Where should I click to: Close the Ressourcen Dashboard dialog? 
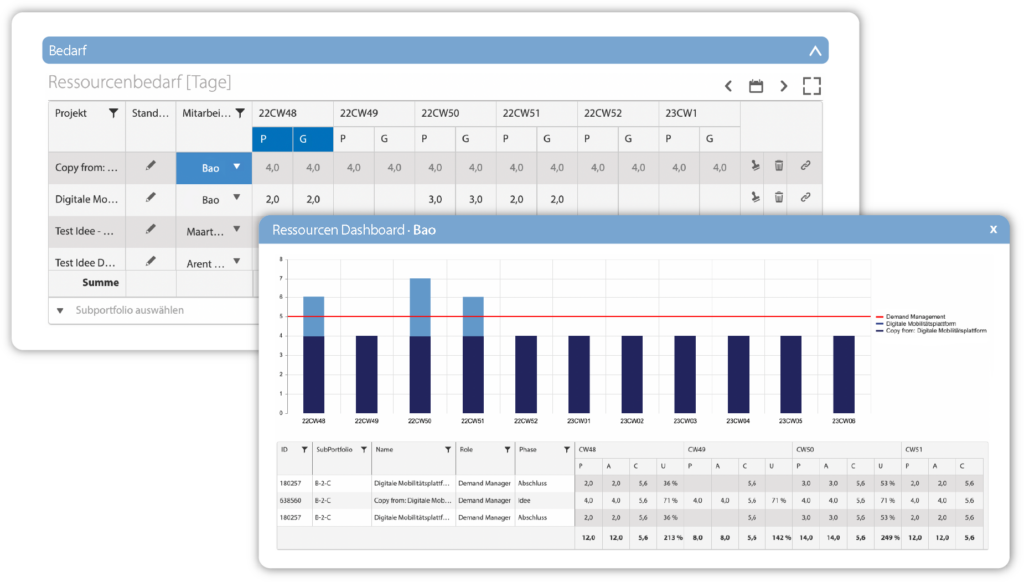(x=993, y=229)
